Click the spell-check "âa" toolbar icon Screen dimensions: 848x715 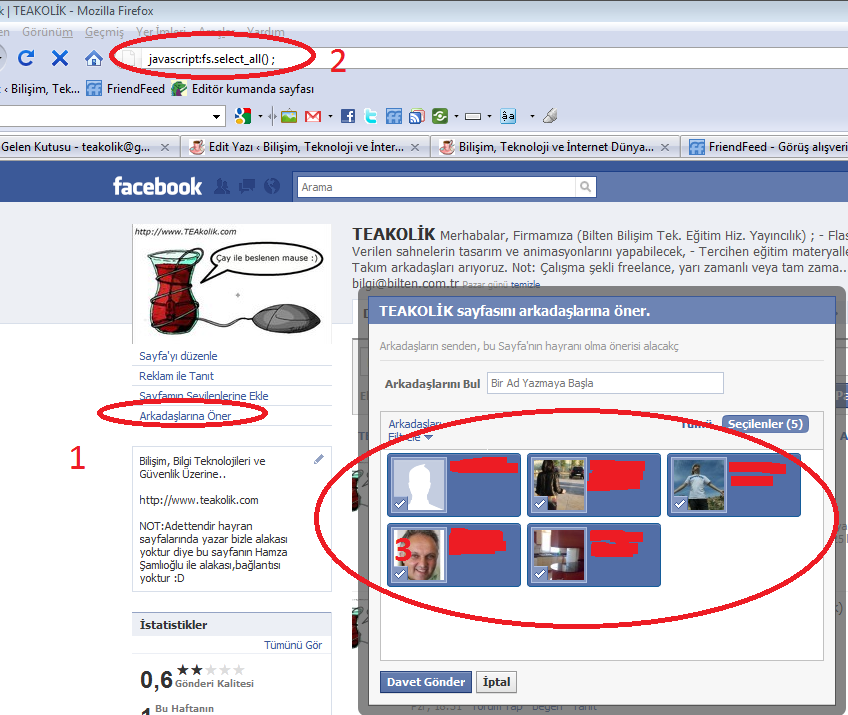pos(508,116)
